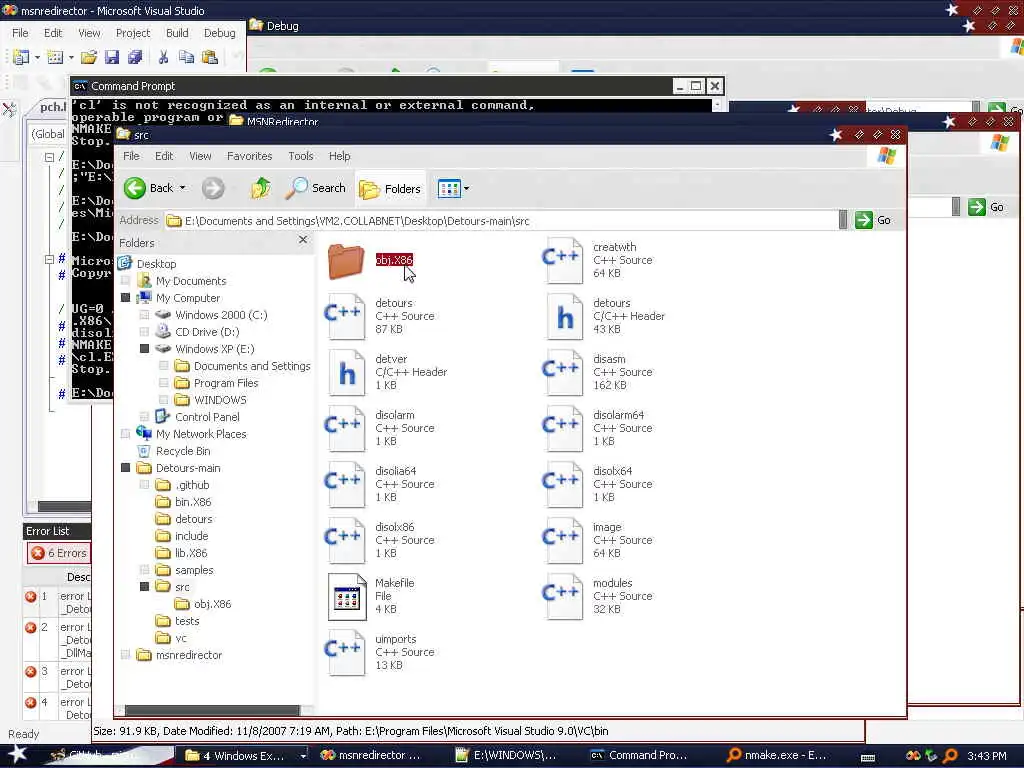This screenshot has width=1024, height=768.
Task: Go up one folder level icon
Action: click(261, 188)
